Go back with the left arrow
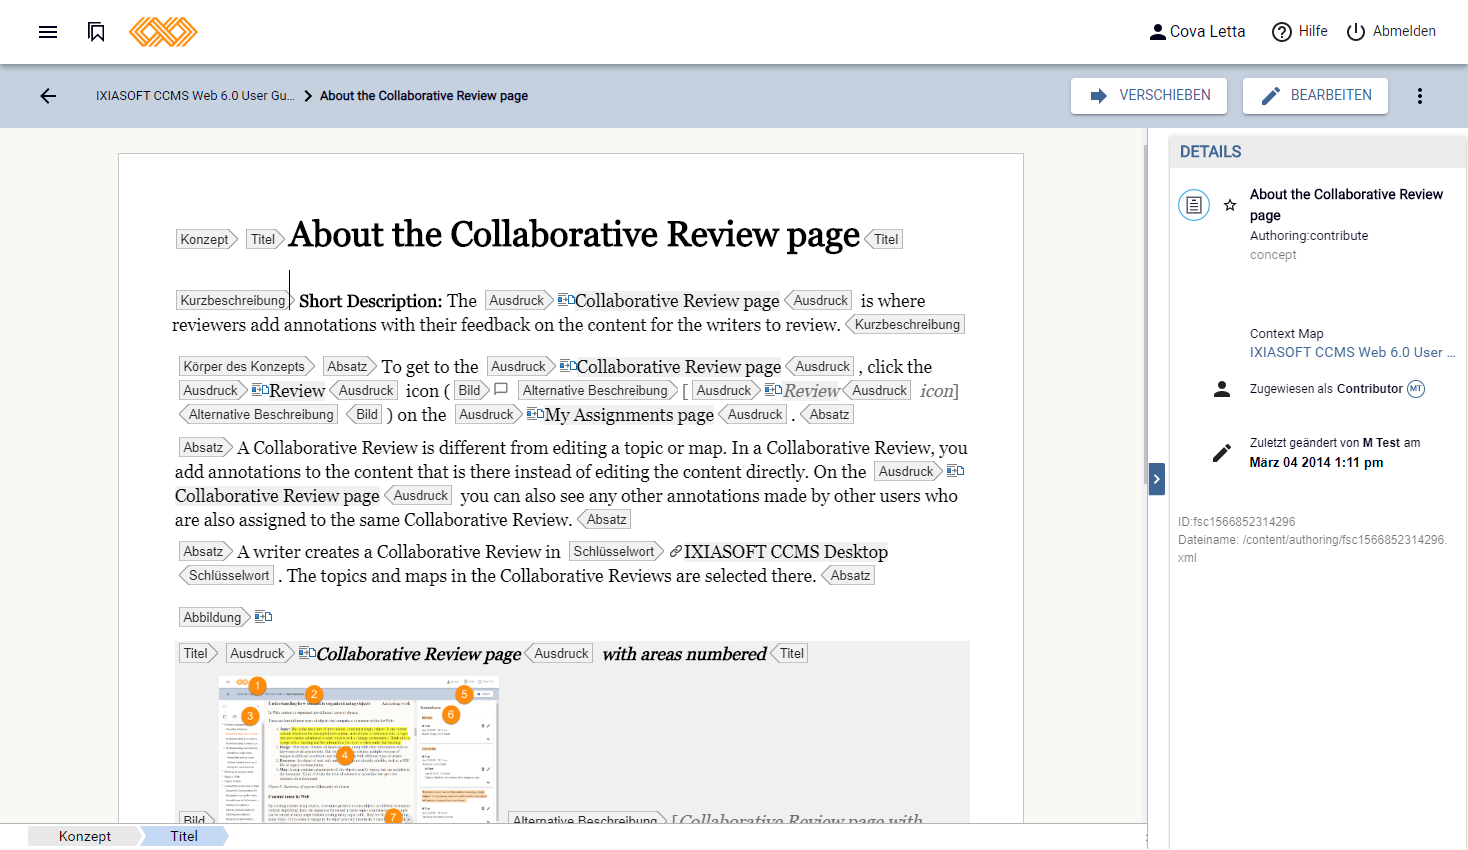 tap(48, 96)
